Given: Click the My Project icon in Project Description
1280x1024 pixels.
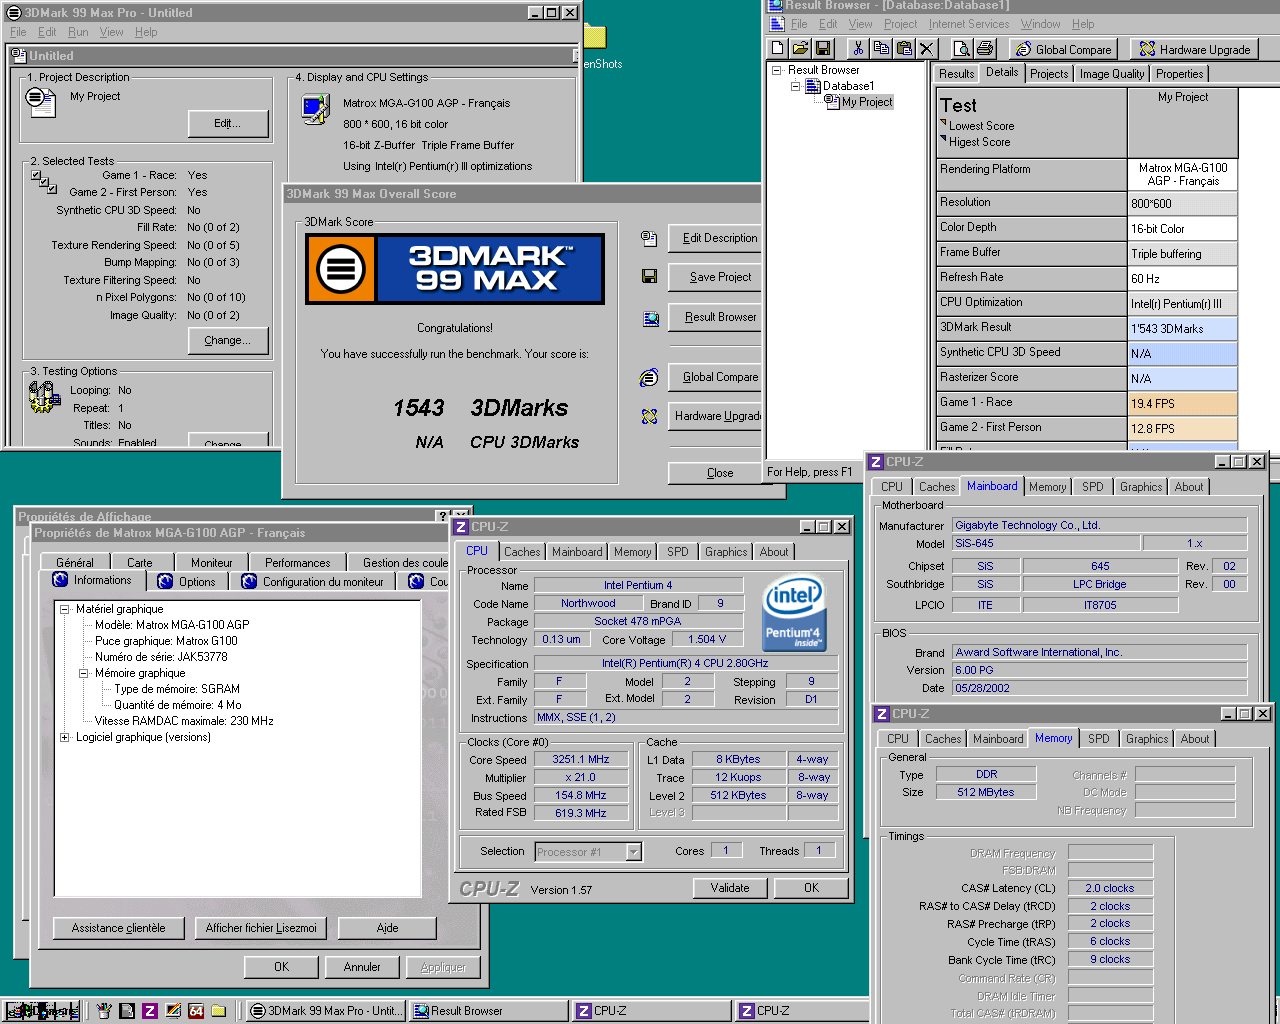Looking at the screenshot, I should (41, 101).
